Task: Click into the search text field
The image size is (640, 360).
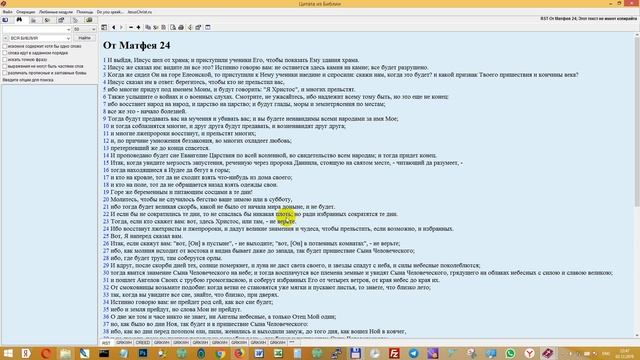Action: [34, 29]
